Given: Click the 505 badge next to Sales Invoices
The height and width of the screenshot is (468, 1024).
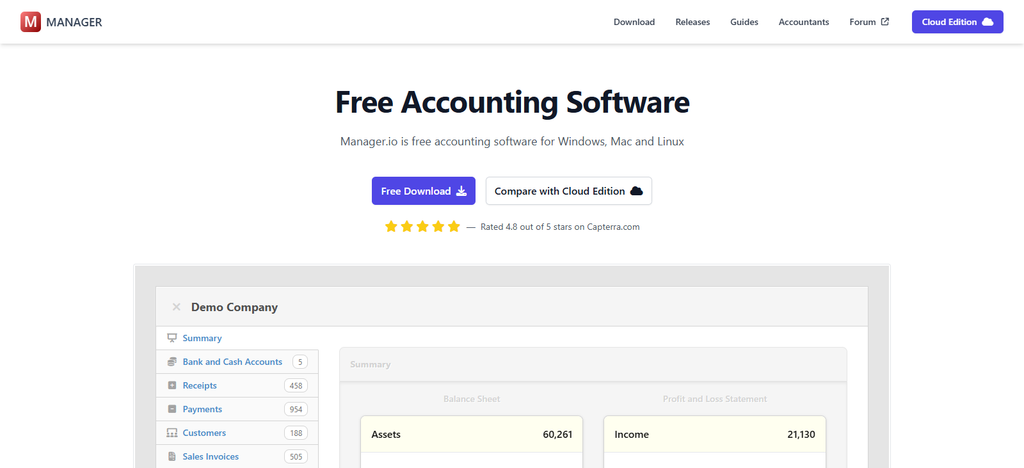Looking at the screenshot, I should (296, 456).
